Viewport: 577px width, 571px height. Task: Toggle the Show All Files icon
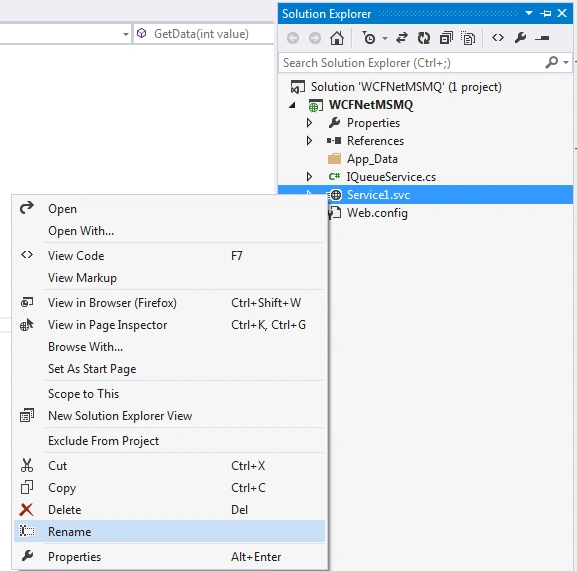tap(468, 38)
